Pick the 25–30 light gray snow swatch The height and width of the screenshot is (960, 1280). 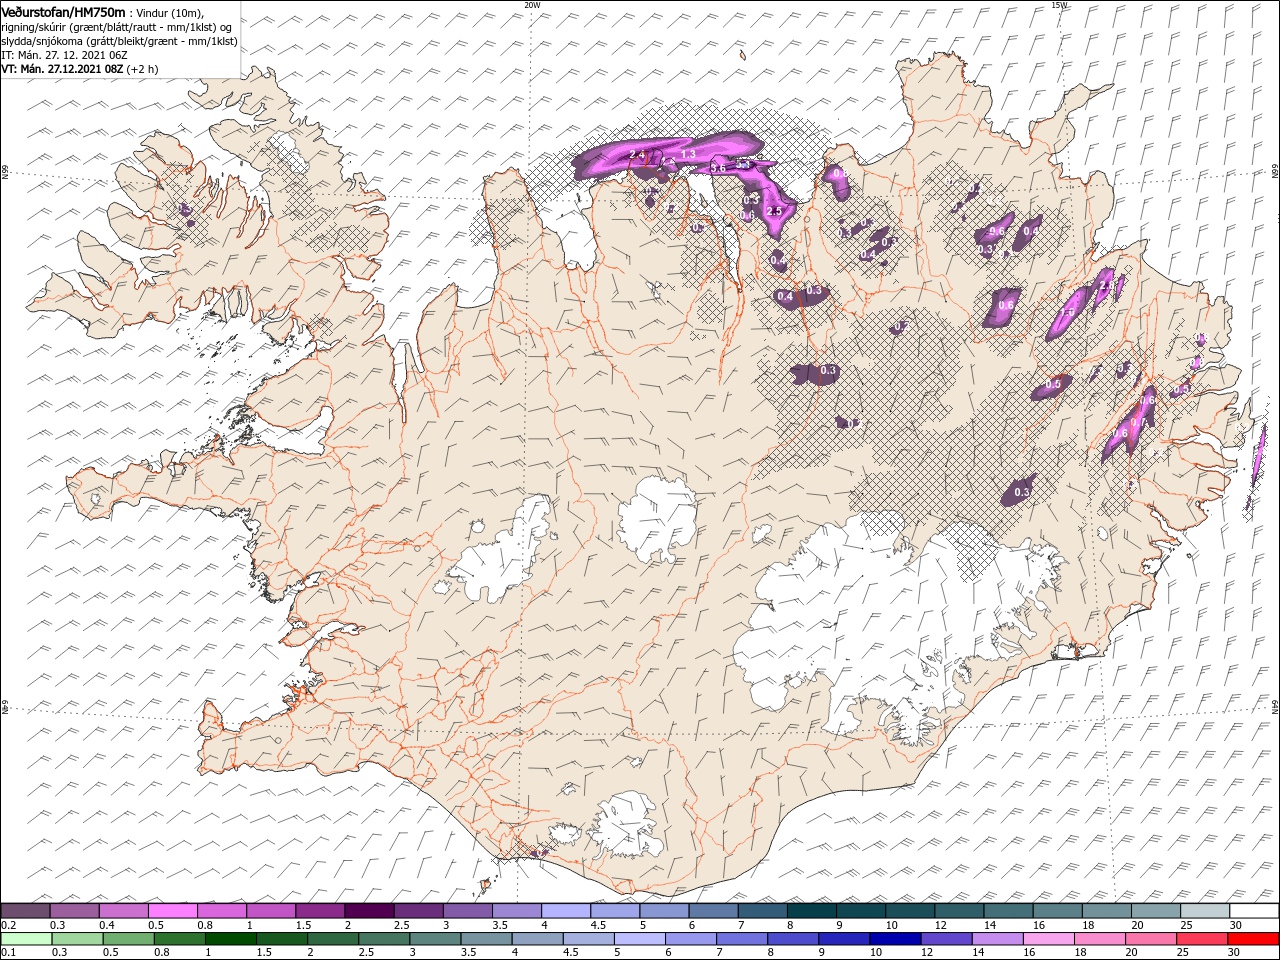tap(1205, 911)
